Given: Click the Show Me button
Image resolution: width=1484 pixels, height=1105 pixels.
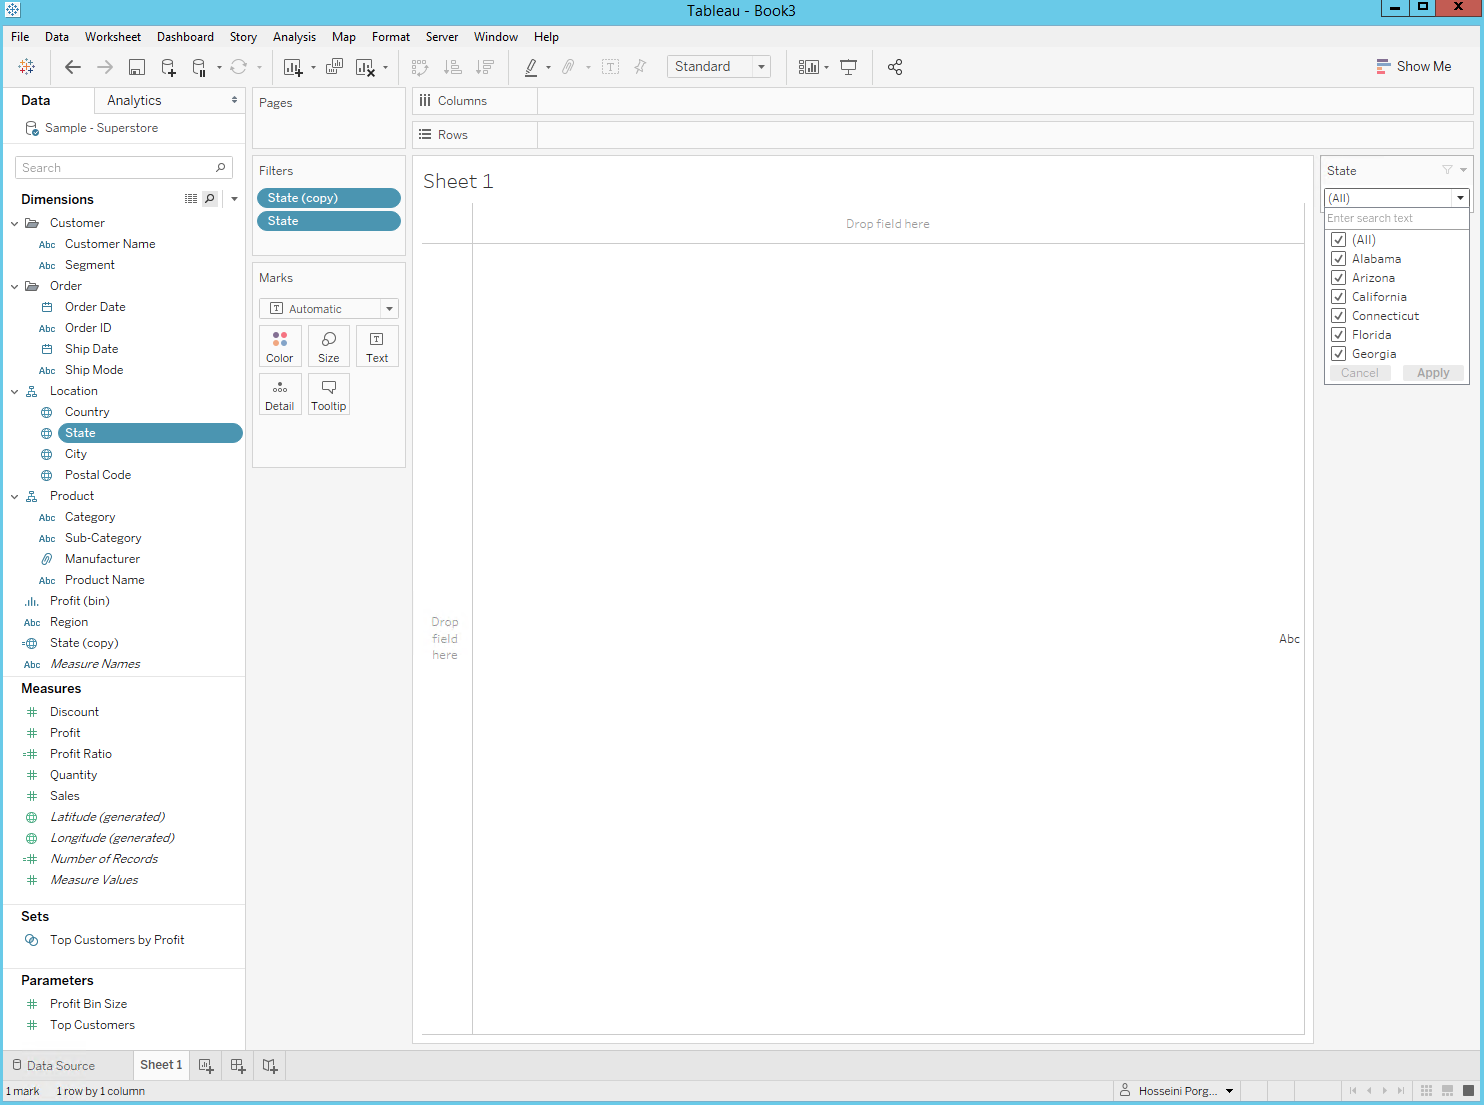Looking at the screenshot, I should 1413,67.
